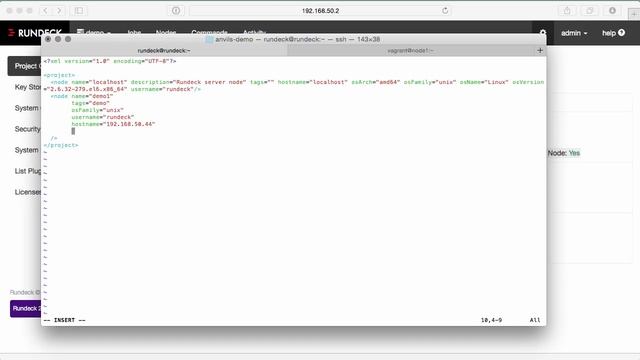Click the Rundeck logo in the navbar
This screenshot has width=640, height=360.
click(34, 33)
